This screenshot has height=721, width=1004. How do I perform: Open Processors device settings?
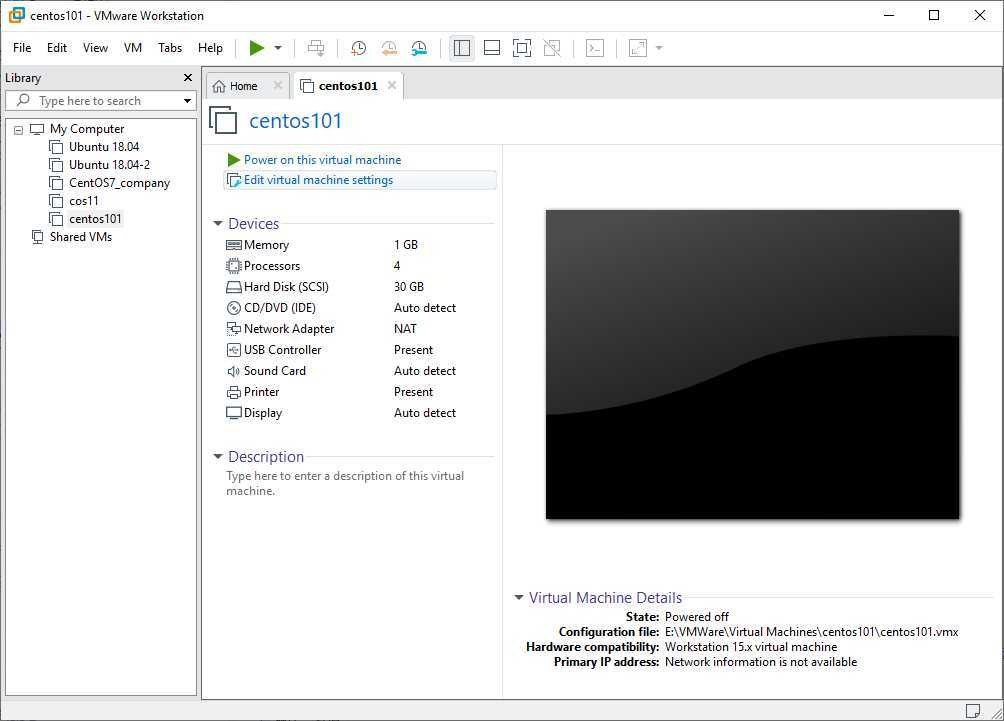coord(271,266)
